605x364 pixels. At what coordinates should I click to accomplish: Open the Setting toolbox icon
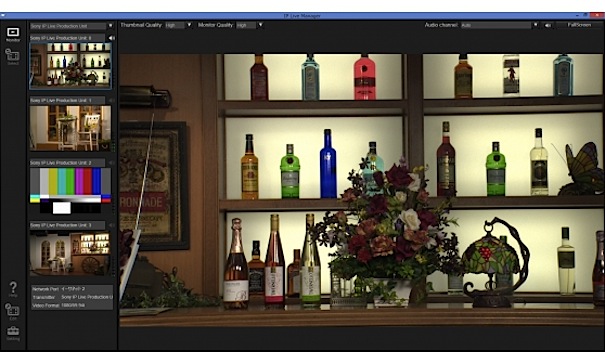(x=13, y=333)
